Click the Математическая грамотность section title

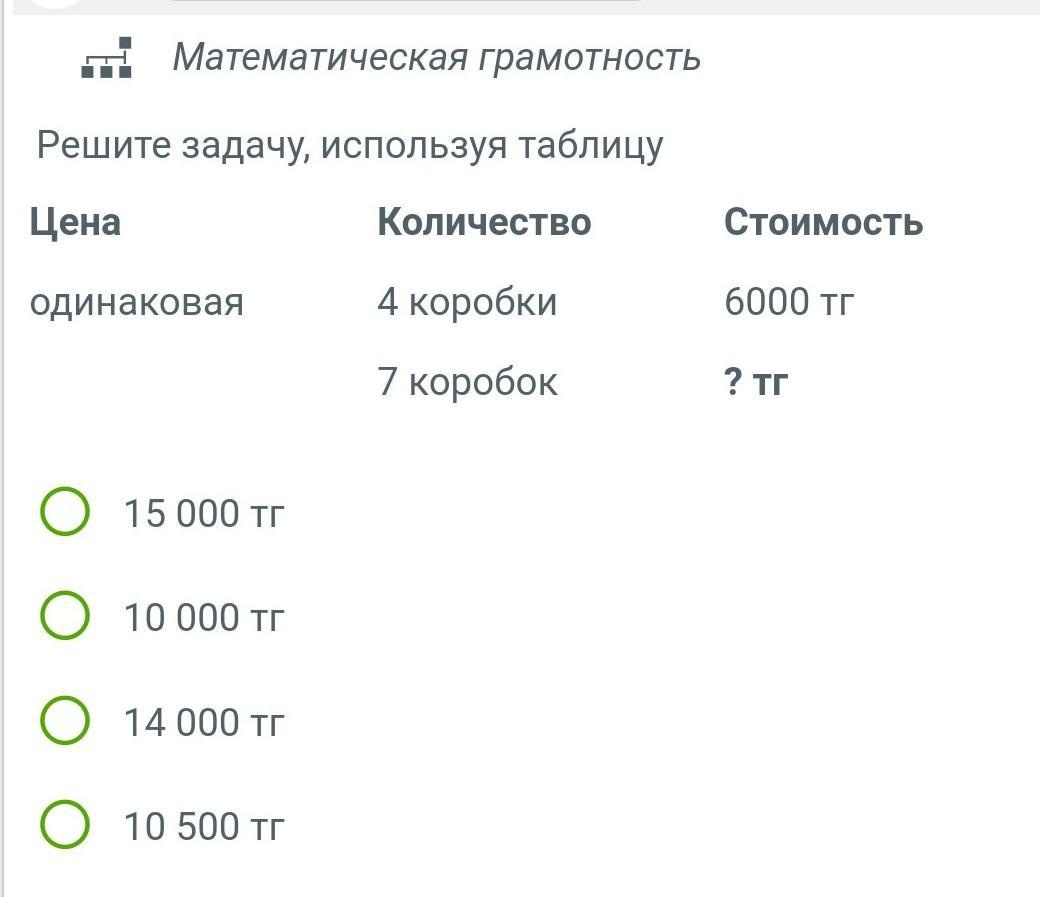[436, 58]
